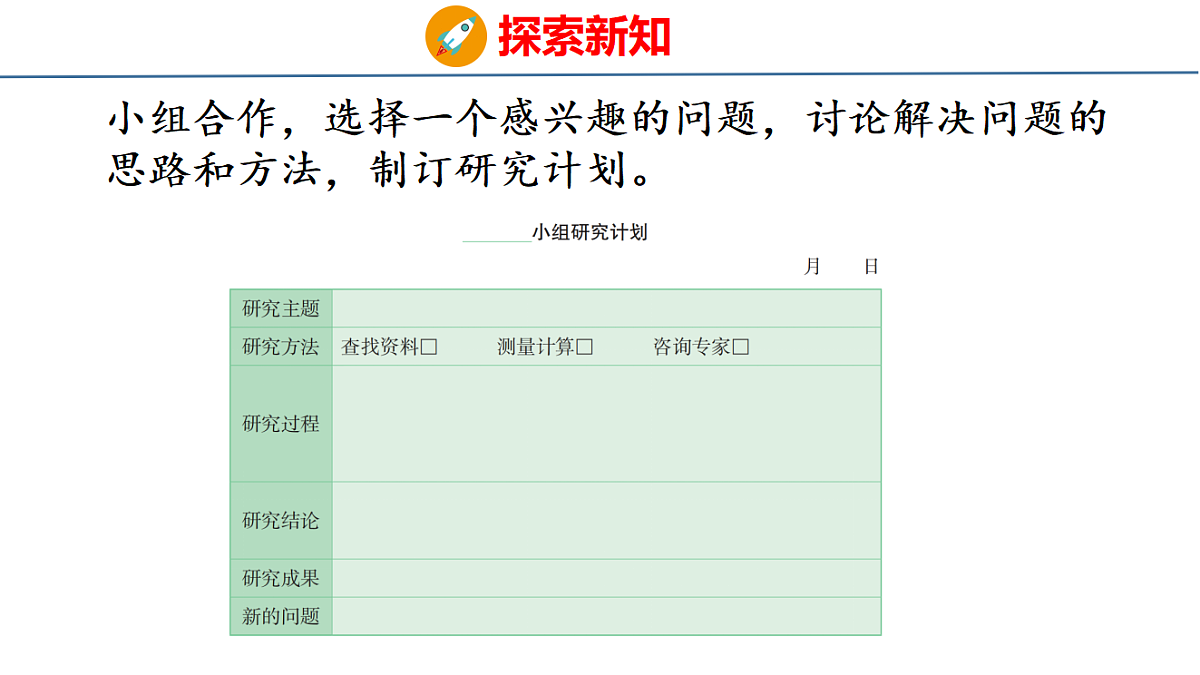Select the 研究方法 row label

(x=281, y=347)
